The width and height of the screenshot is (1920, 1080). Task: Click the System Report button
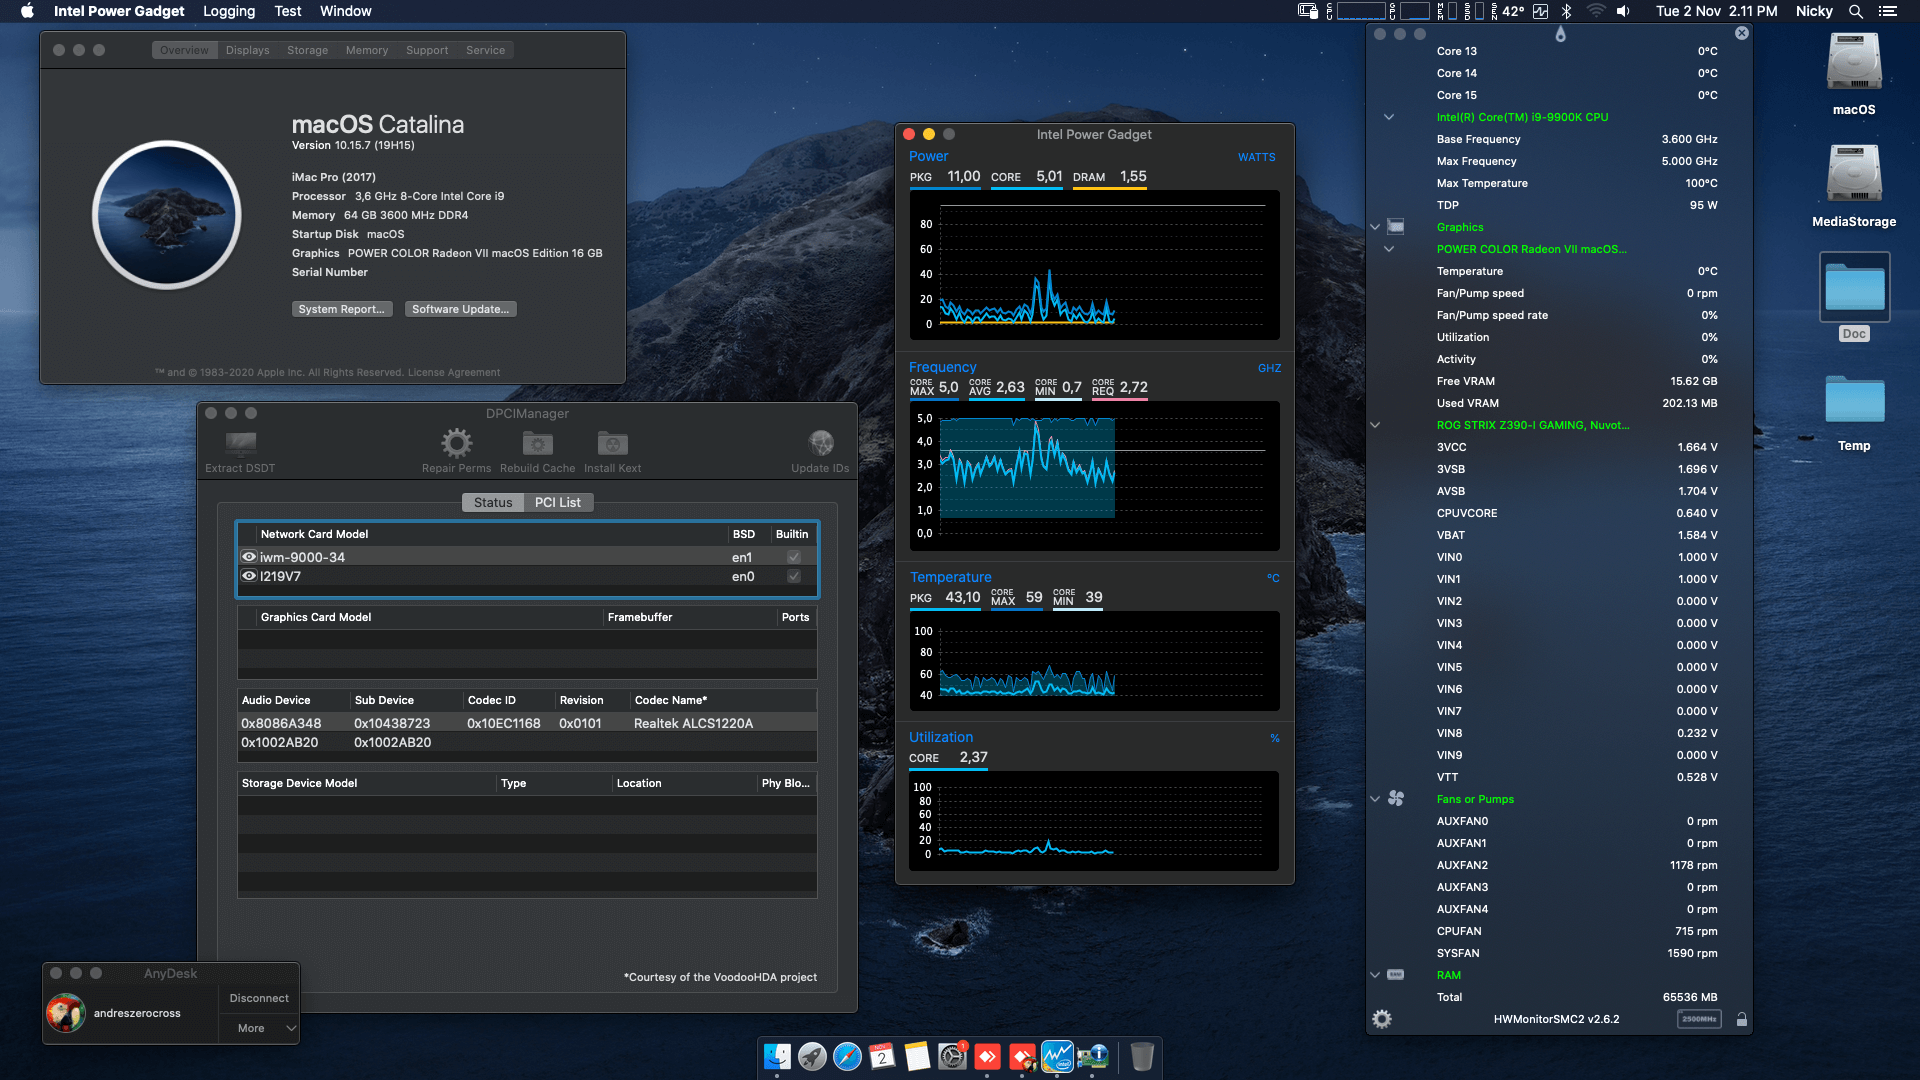(341, 309)
